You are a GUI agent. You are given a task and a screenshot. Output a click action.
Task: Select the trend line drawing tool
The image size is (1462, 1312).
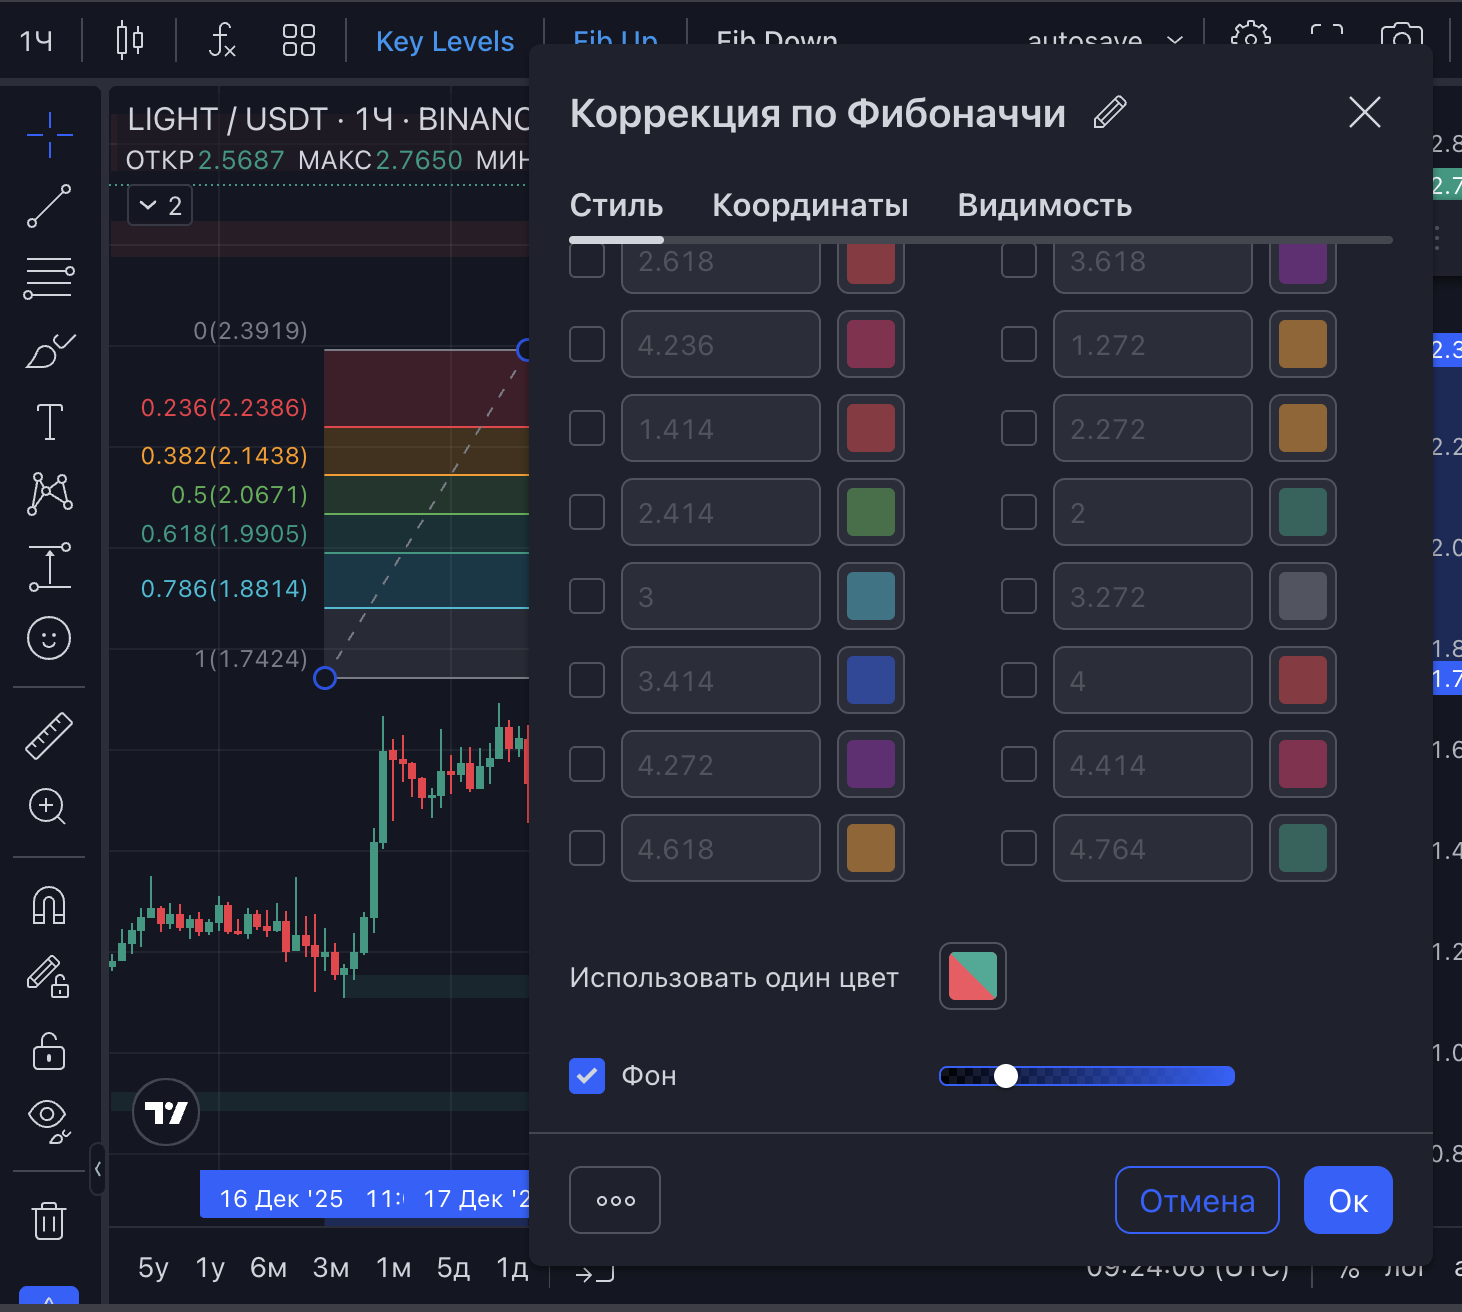pyautogui.click(x=48, y=206)
